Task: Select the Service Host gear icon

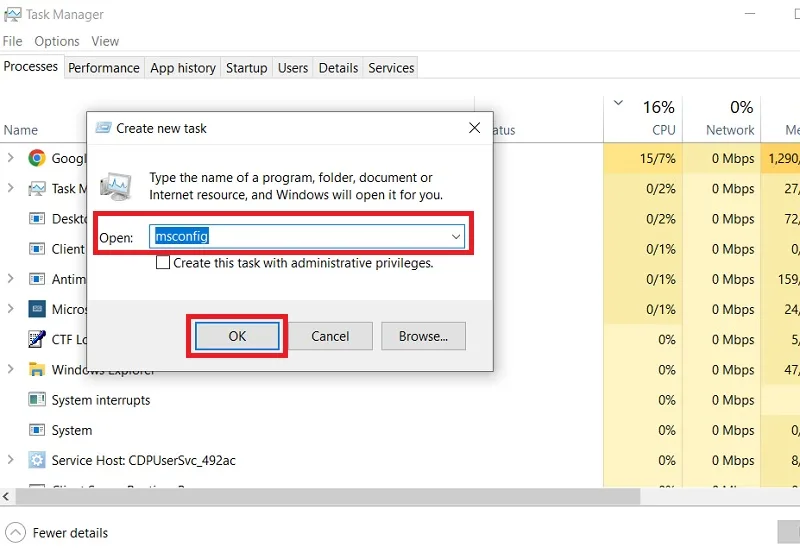Action: point(37,460)
